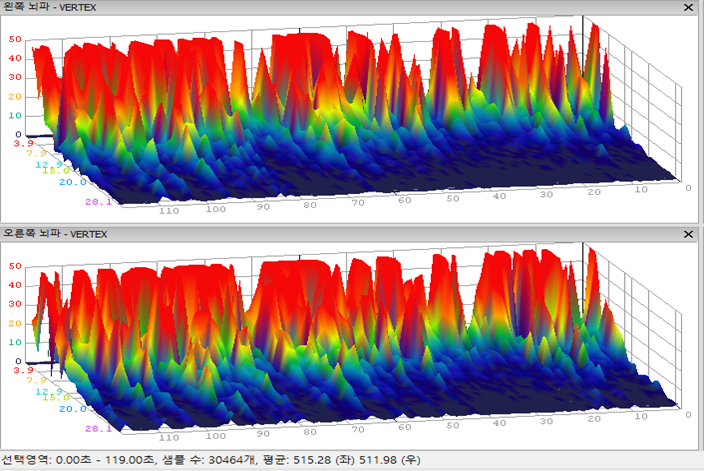Click the 50 amplitude label in the left brainwave chart

[x=15, y=39]
